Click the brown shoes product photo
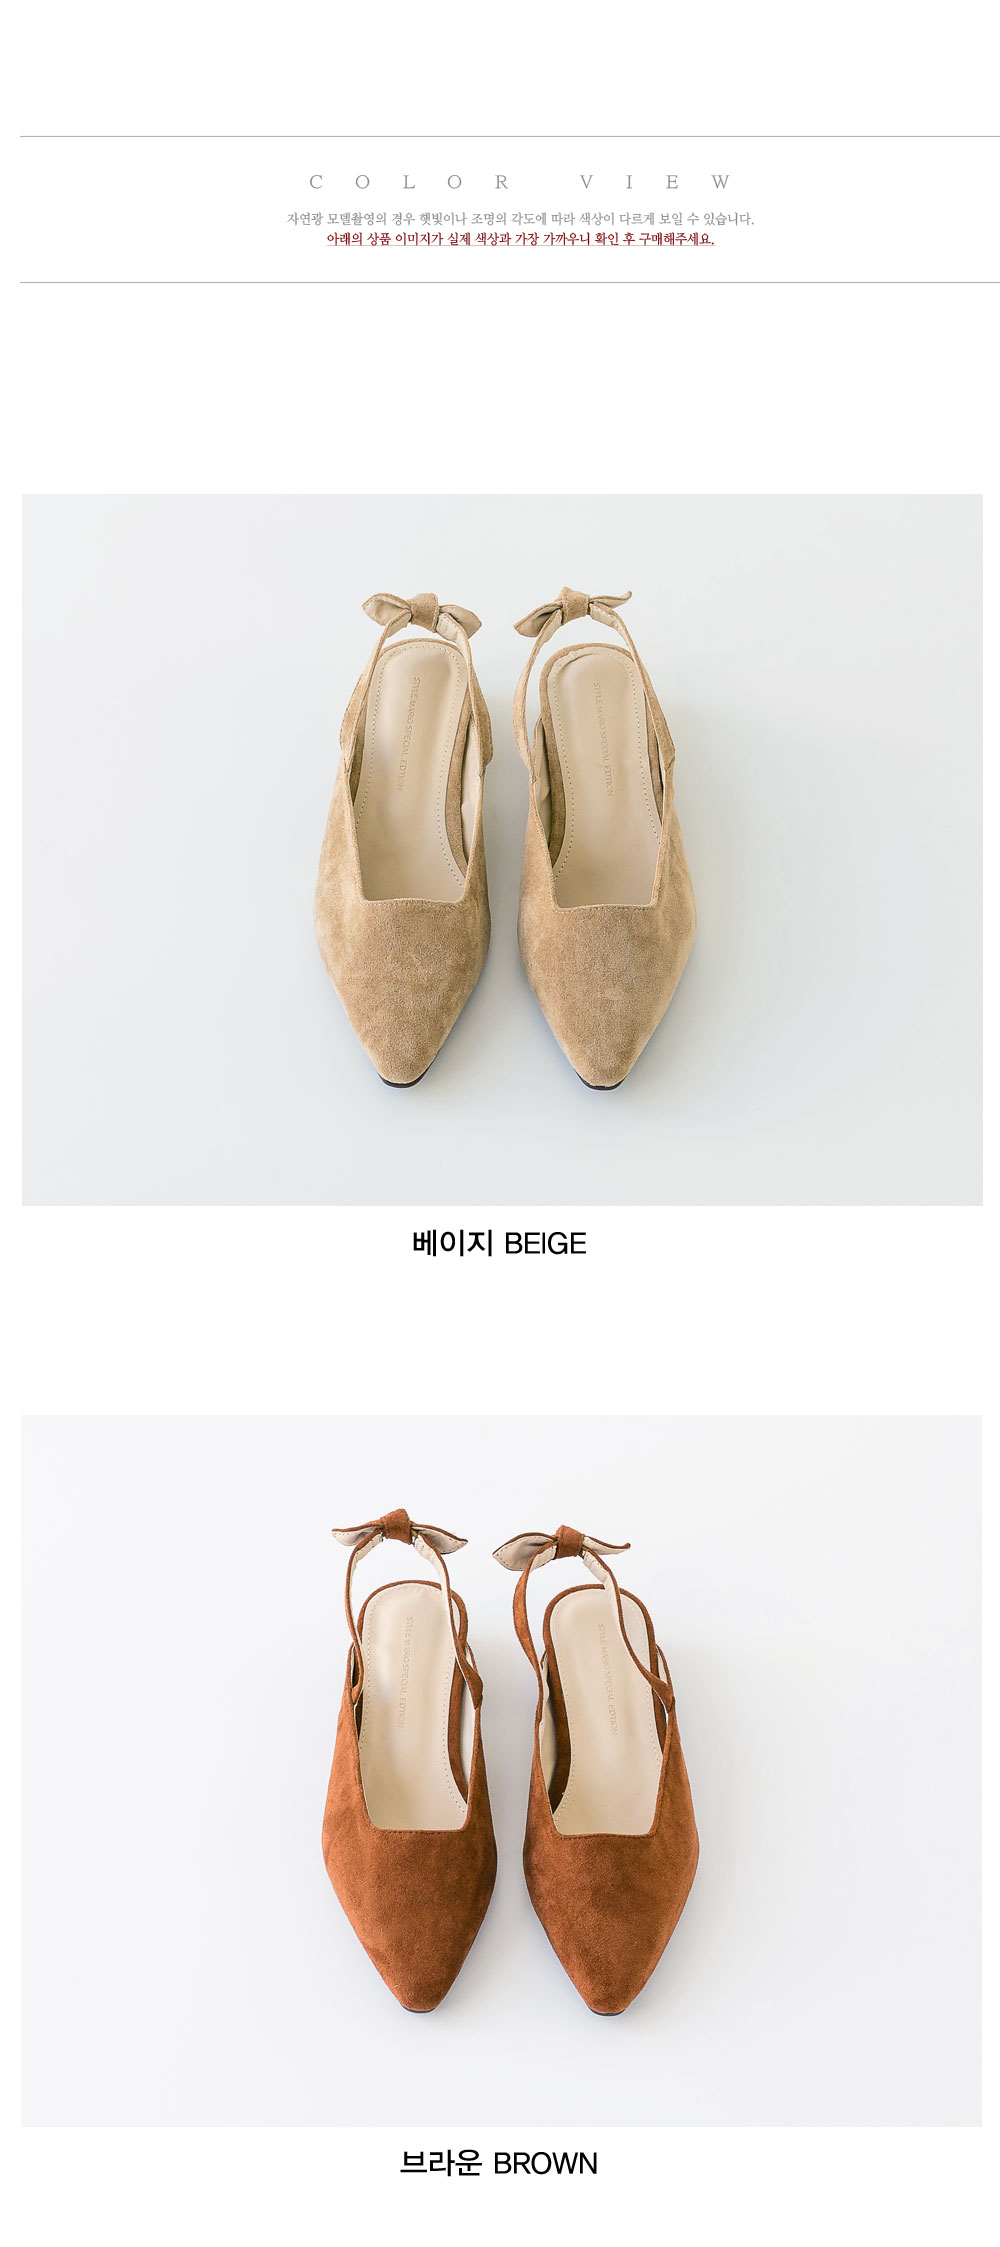This screenshot has width=1000, height=2247. [502, 1770]
